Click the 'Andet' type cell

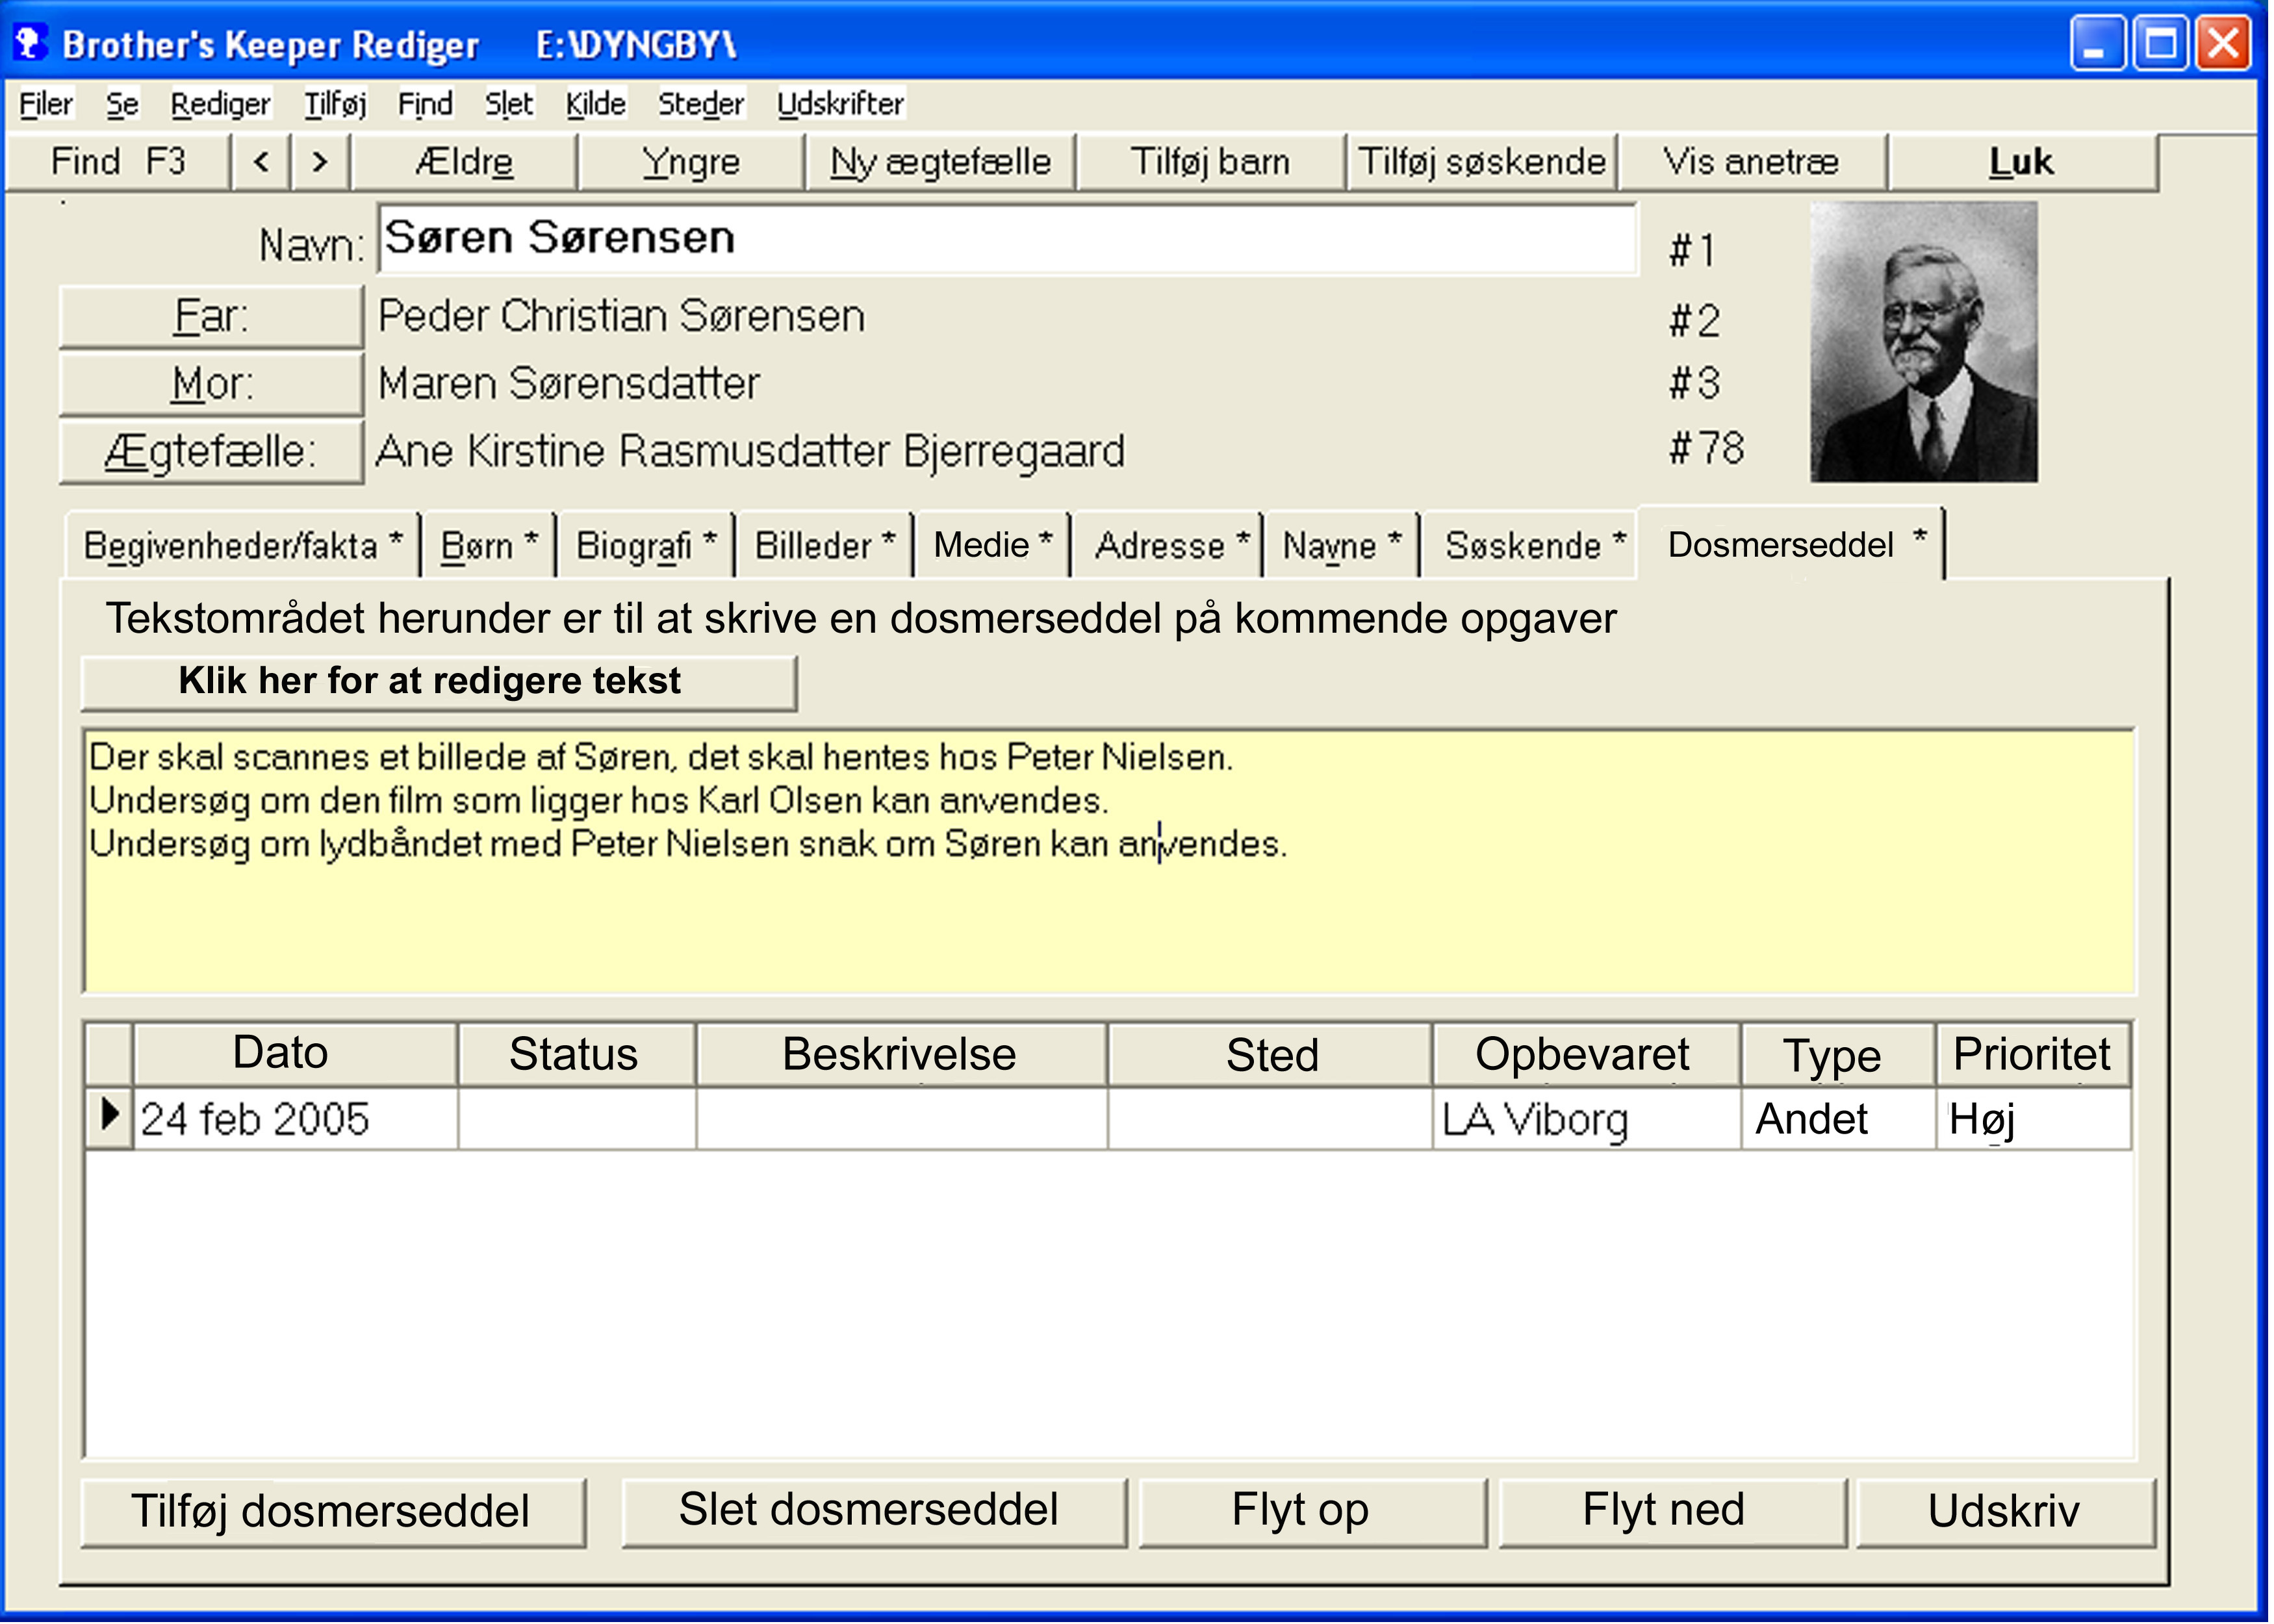click(x=1838, y=1118)
